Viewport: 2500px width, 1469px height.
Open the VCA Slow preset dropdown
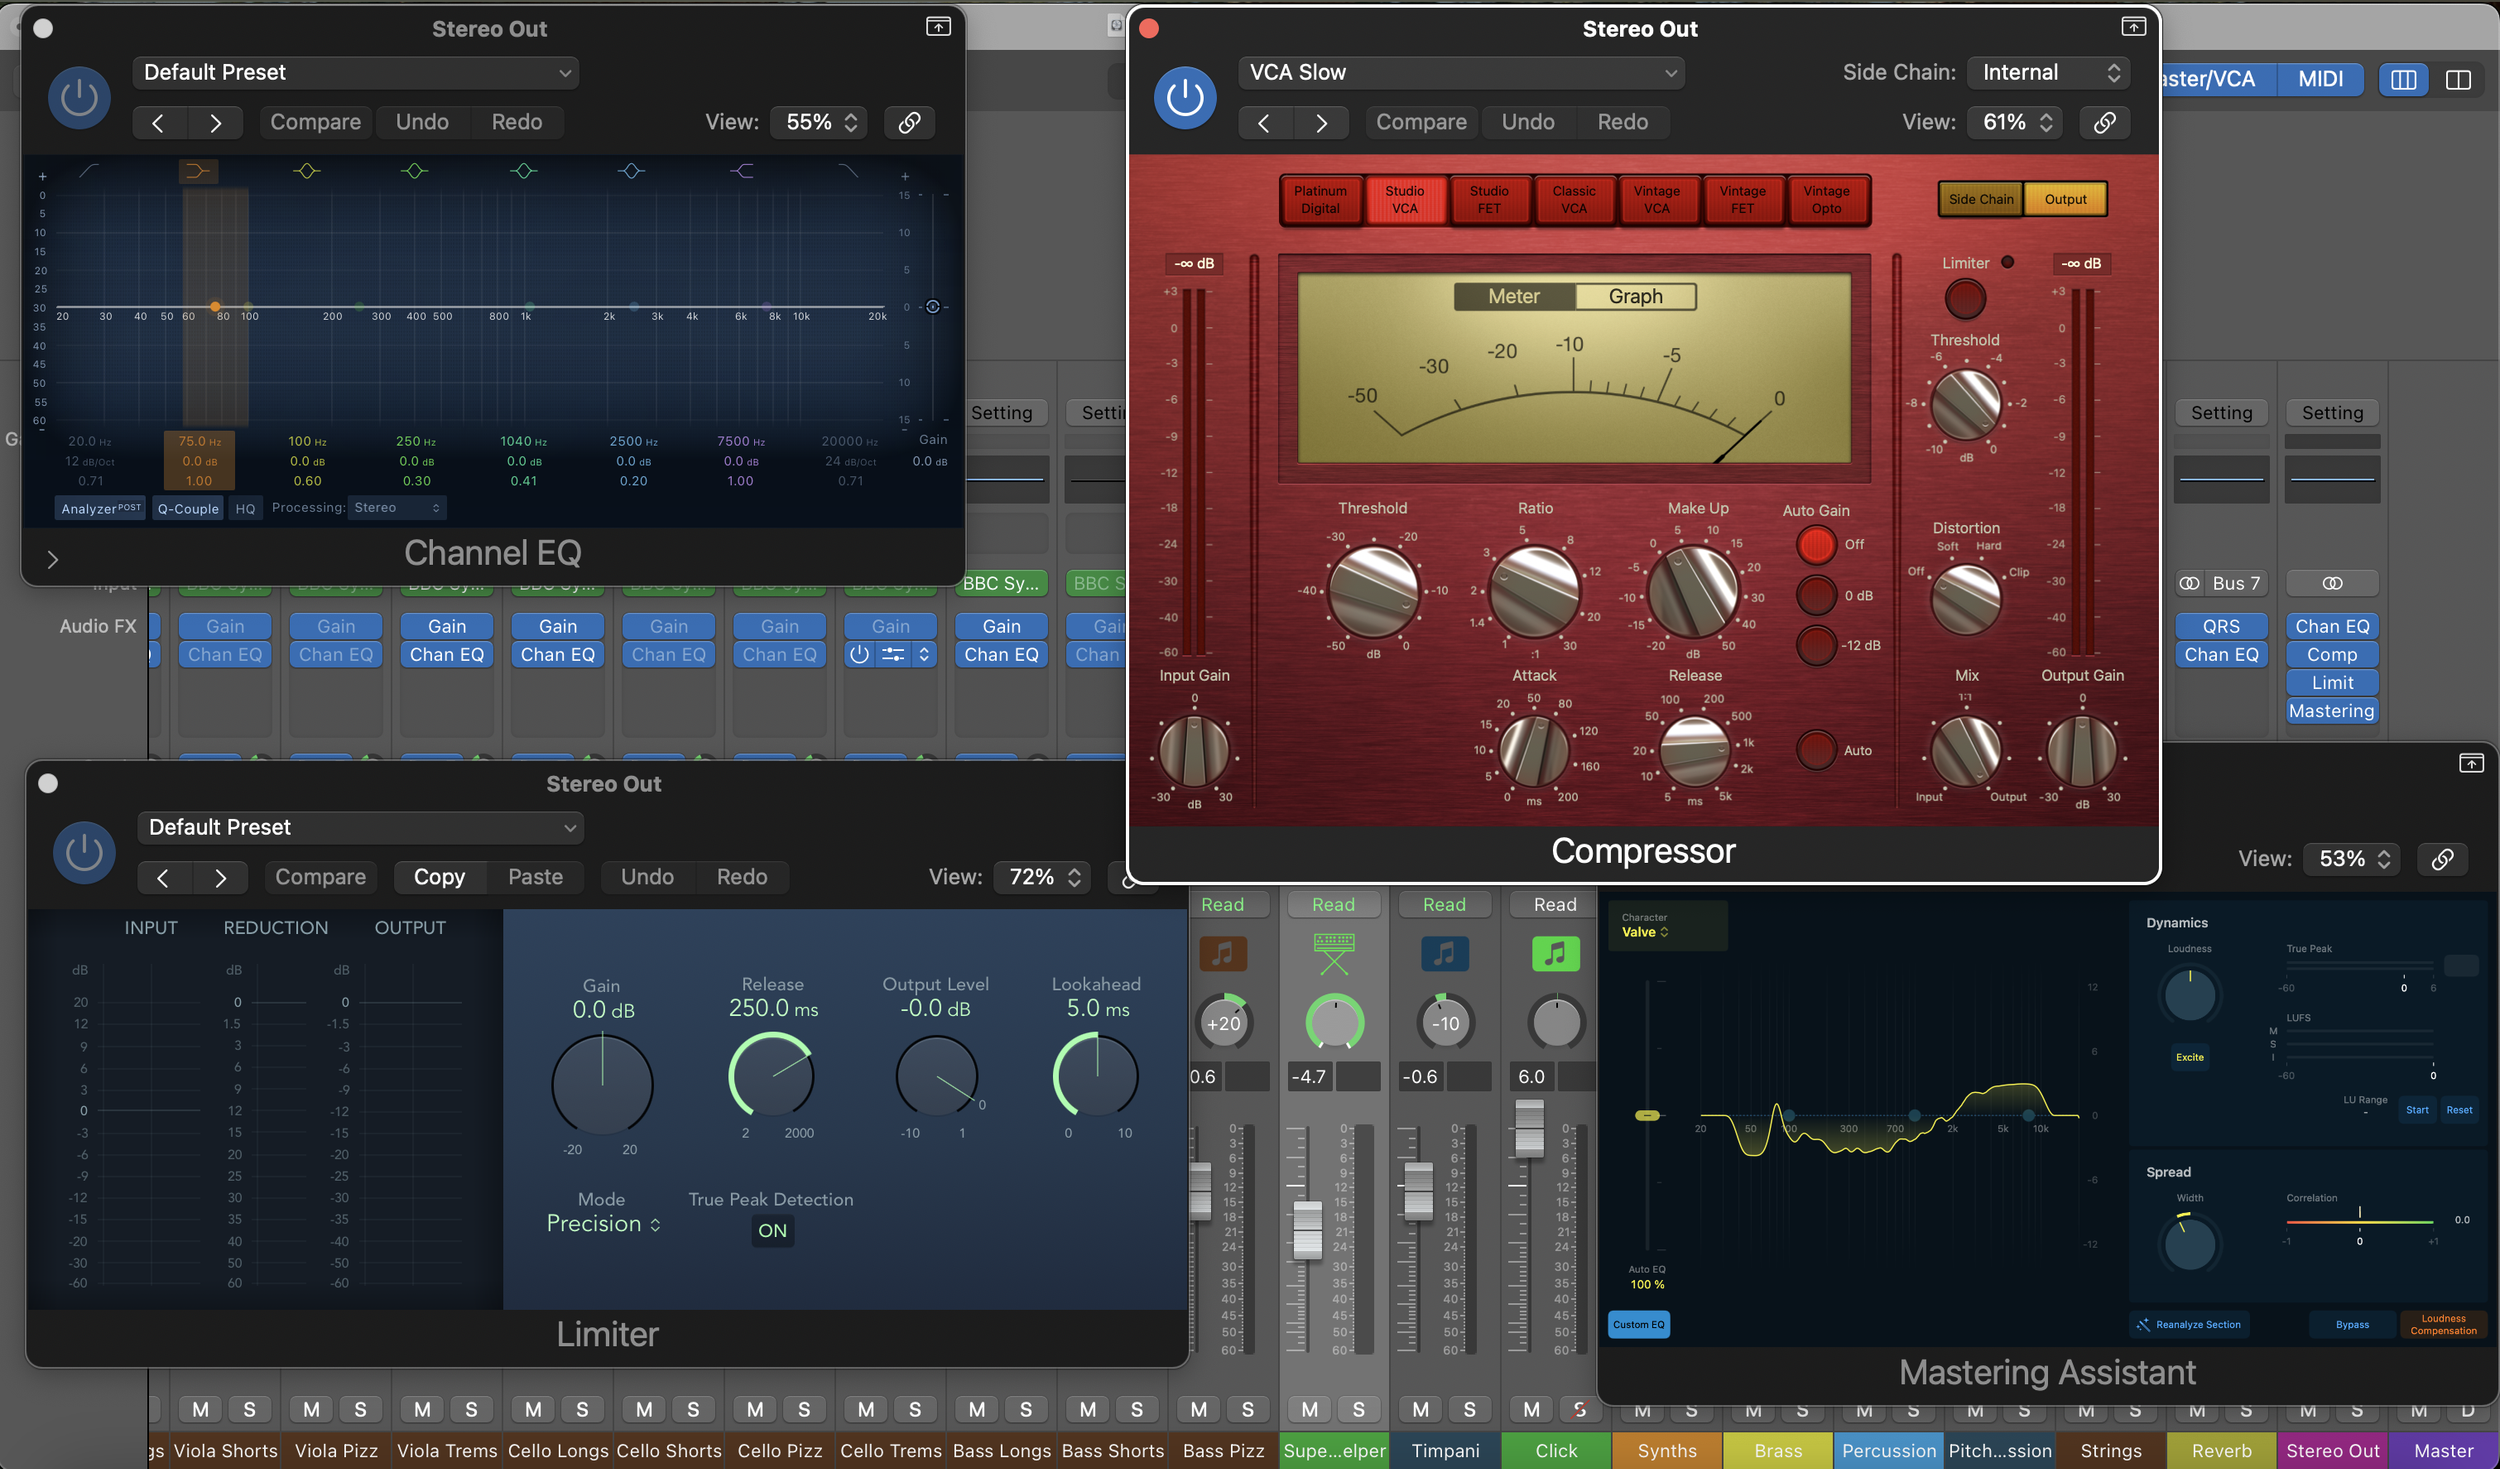coord(1460,72)
